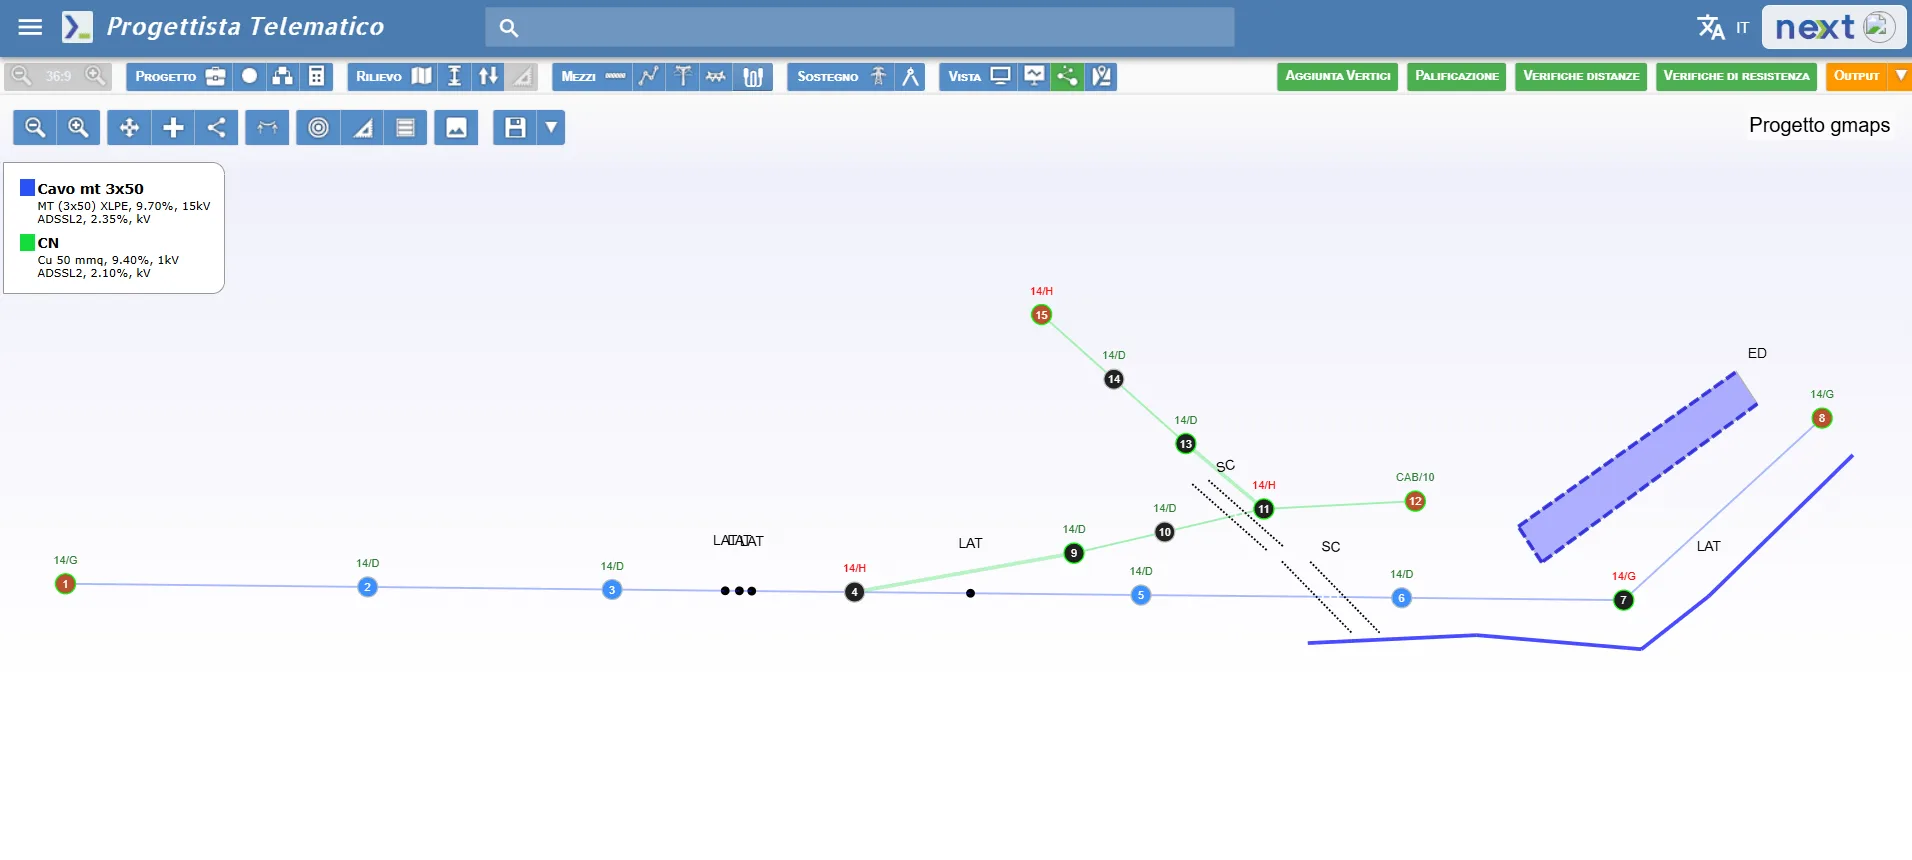Select support node 9
Image resolution: width=1912 pixels, height=860 pixels.
point(1074,553)
